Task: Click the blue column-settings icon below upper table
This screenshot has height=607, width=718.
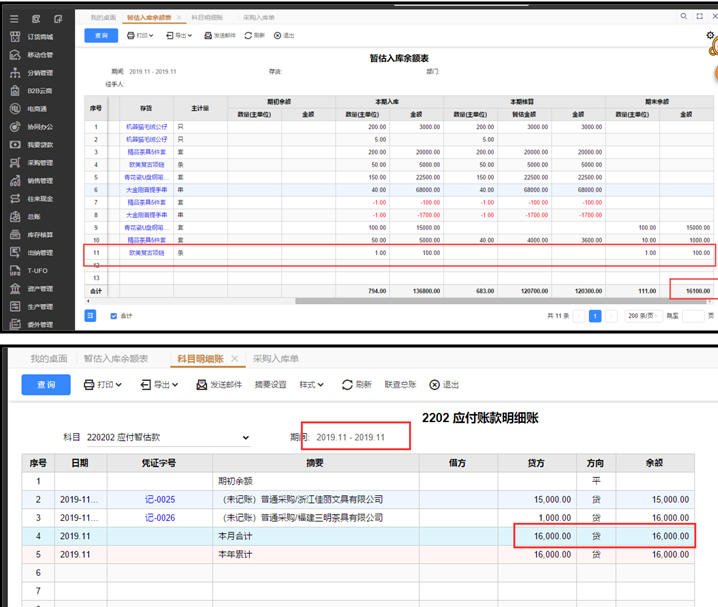Action: (x=90, y=315)
